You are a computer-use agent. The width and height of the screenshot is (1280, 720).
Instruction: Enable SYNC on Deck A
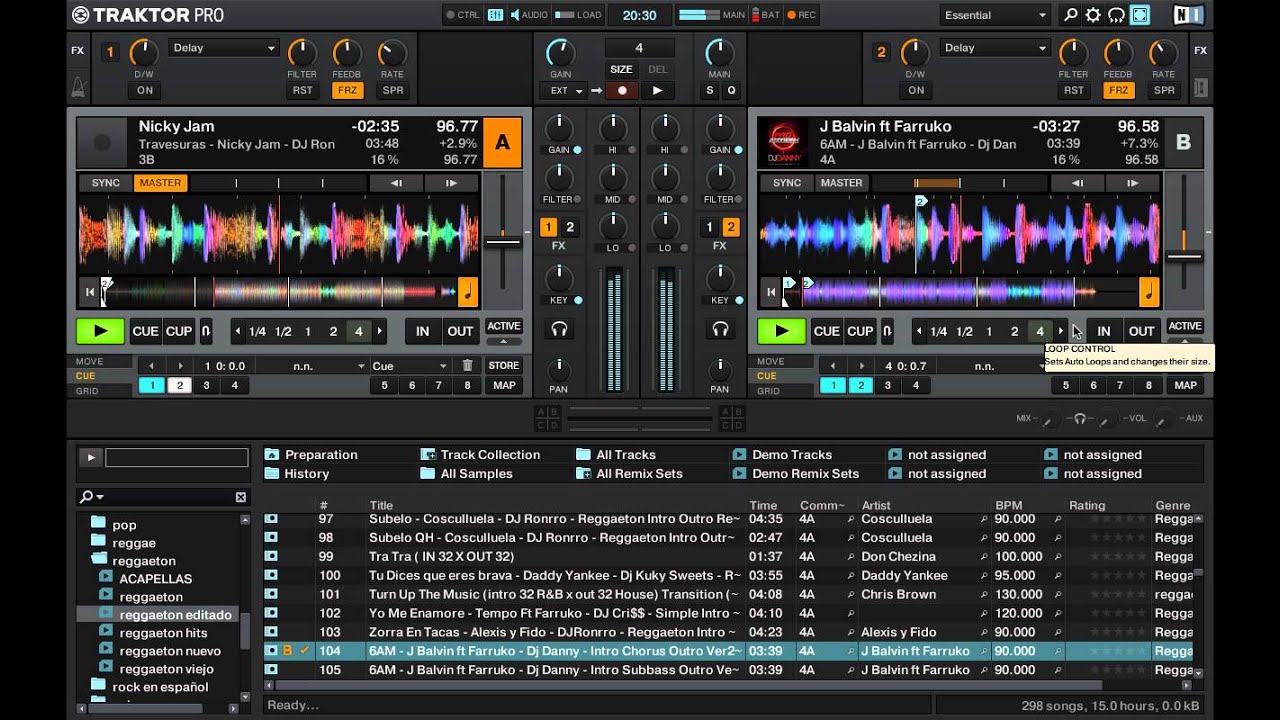coord(106,183)
